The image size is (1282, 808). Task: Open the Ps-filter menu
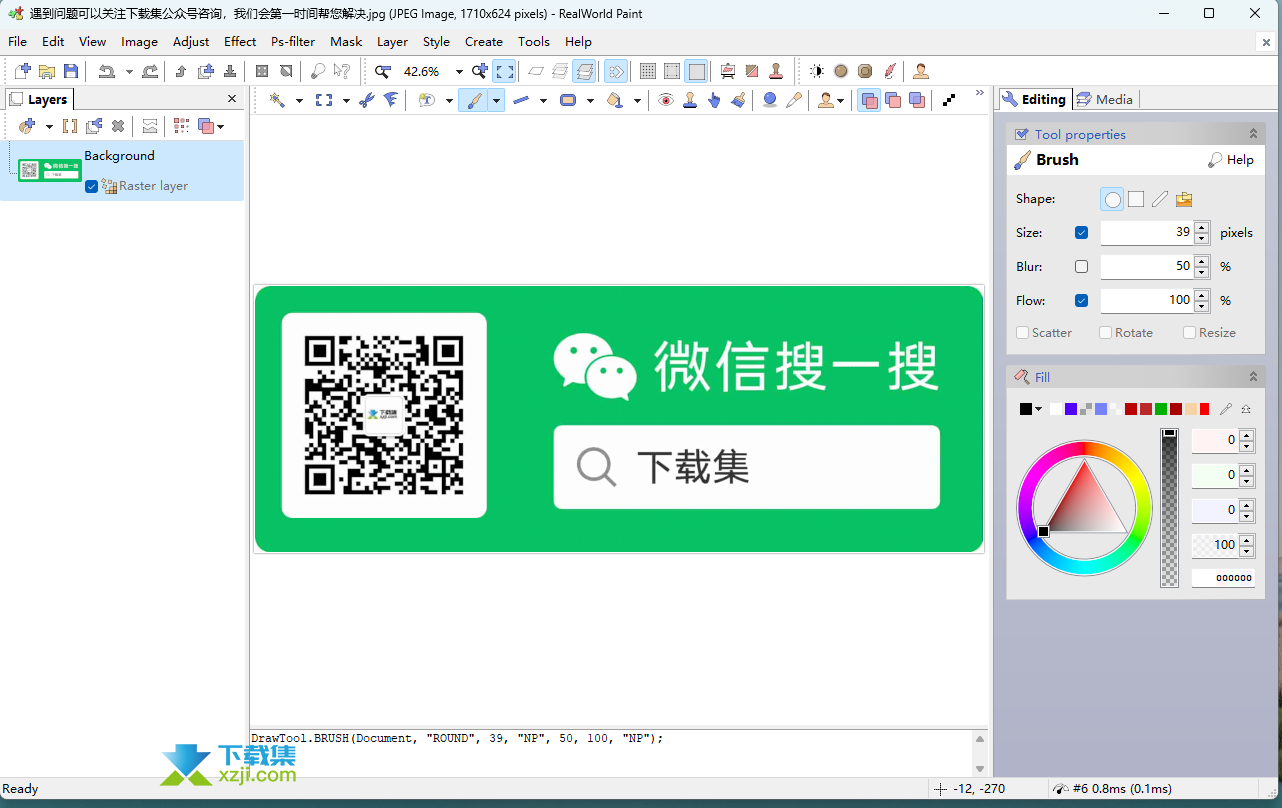293,42
